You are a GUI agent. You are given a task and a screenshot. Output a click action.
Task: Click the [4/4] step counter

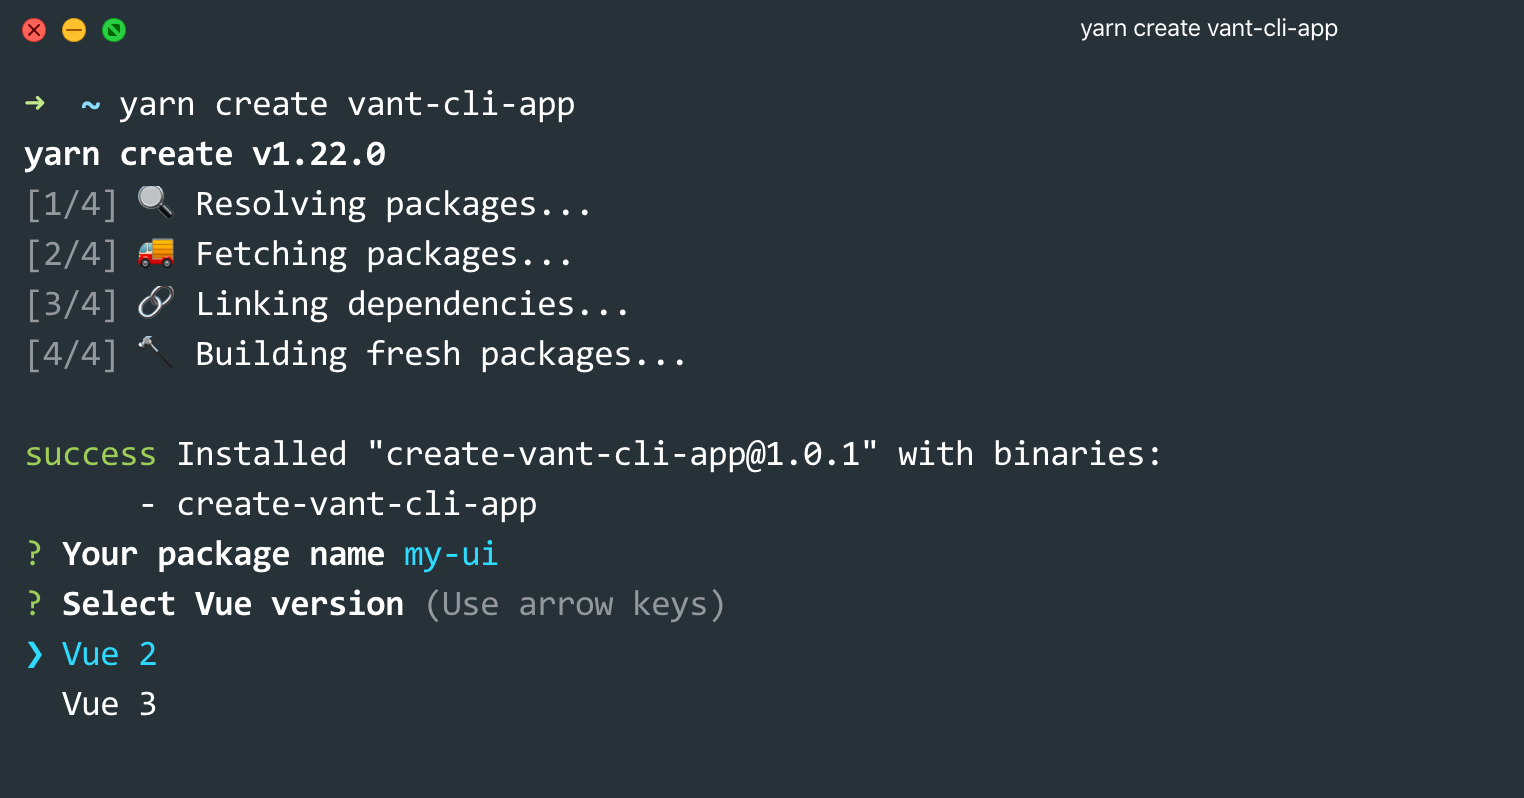71,354
